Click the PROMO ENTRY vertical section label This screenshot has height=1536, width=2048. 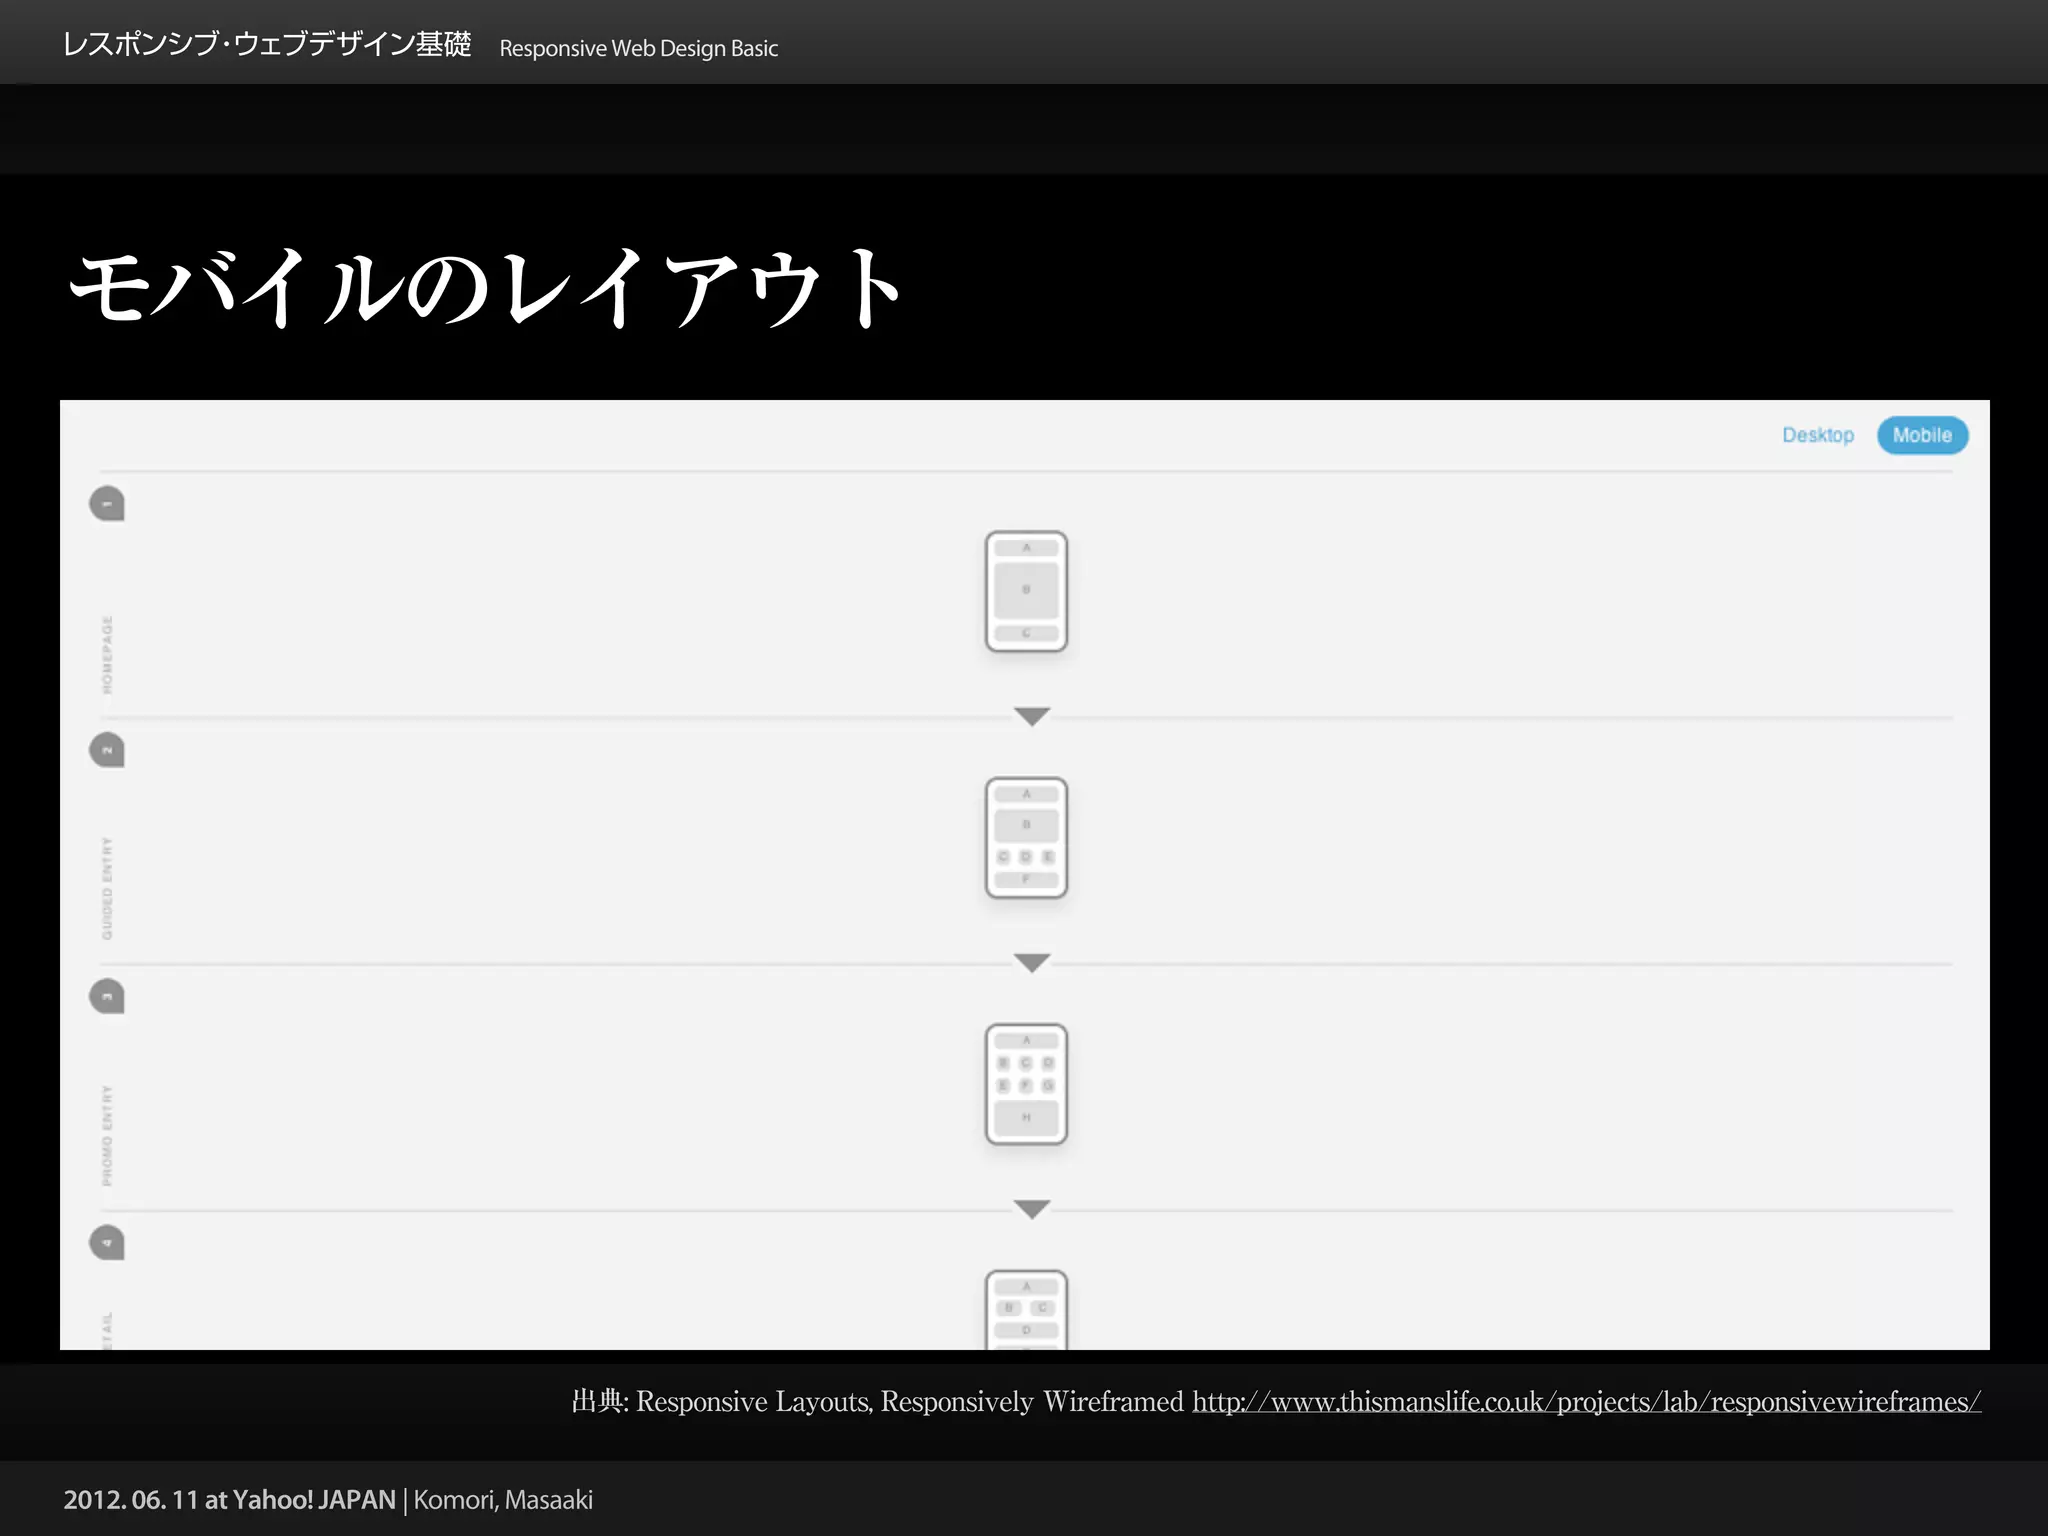pos(107,1135)
